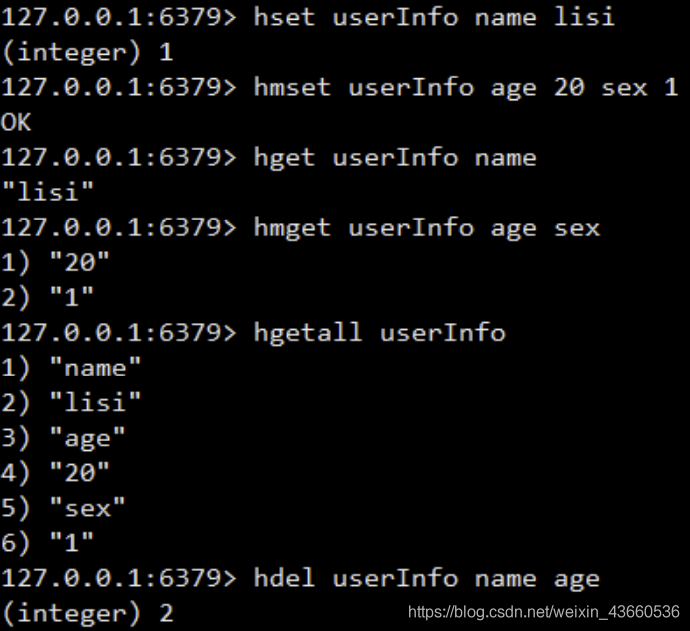Image resolution: width=690 pixels, height=631 pixels.
Task: Click the hgetall row 3) "age"
Action: pos(63,438)
